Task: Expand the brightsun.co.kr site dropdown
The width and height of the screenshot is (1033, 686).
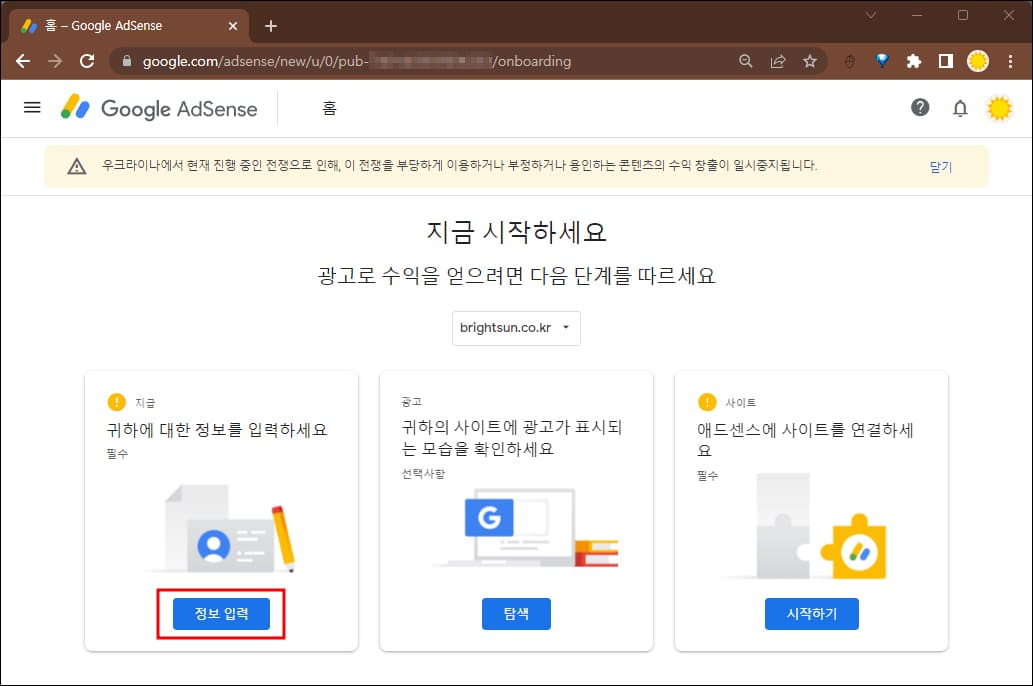Action: pyautogui.click(x=516, y=328)
